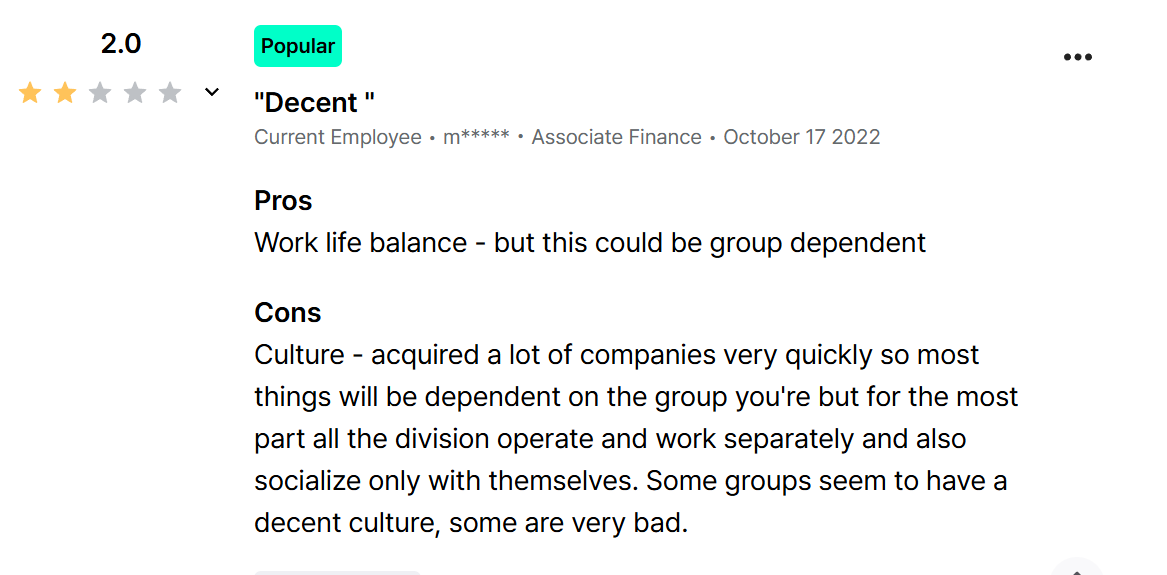The height and width of the screenshot is (575, 1167).
Task: Open the review titled "Decent"
Action: pyautogui.click(x=314, y=103)
